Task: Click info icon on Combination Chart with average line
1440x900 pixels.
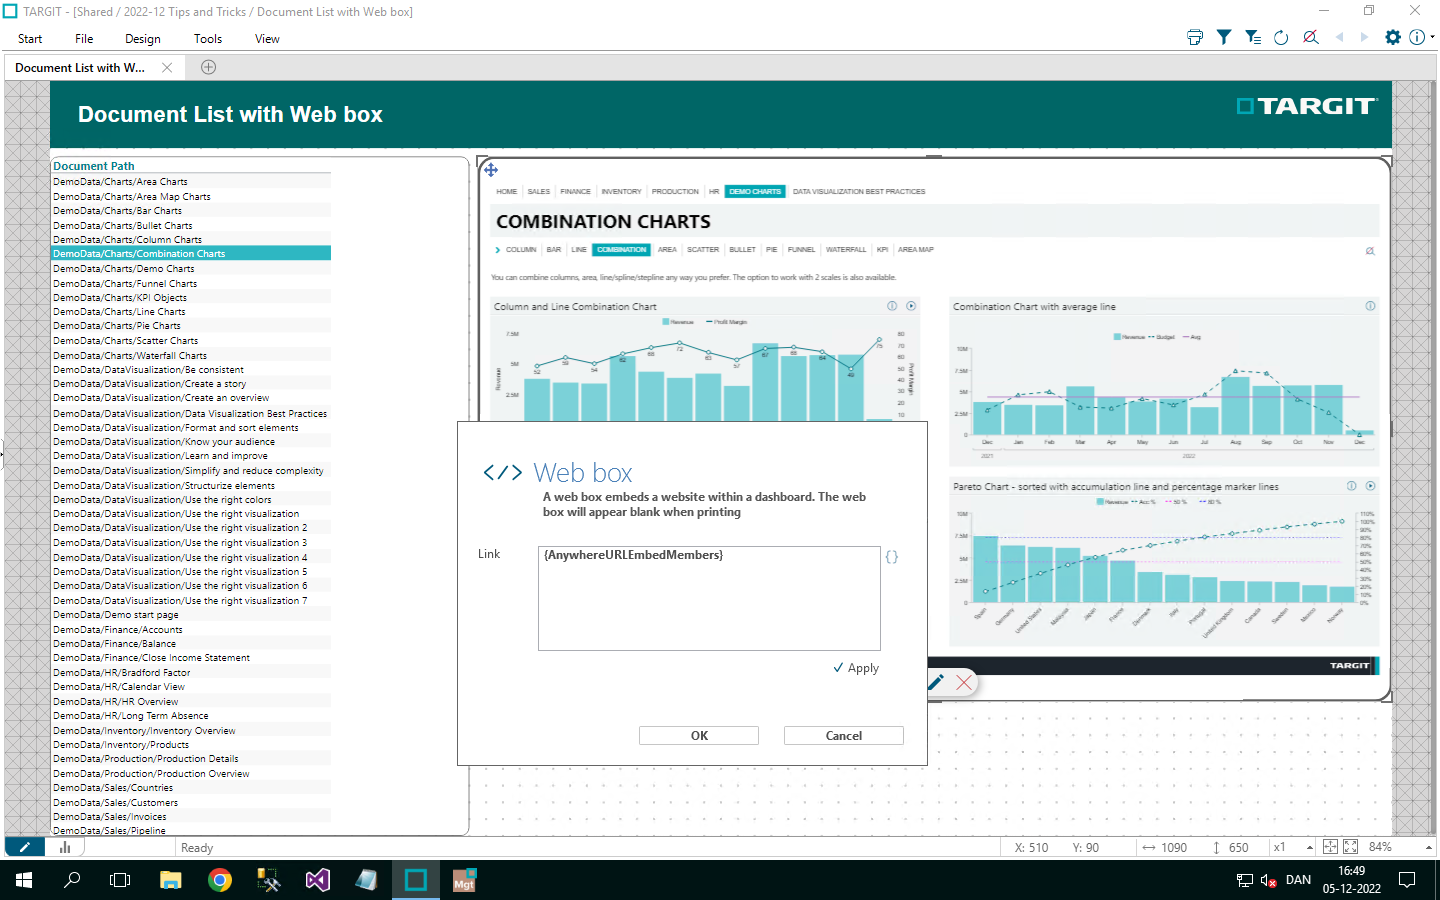Action: click(1370, 306)
